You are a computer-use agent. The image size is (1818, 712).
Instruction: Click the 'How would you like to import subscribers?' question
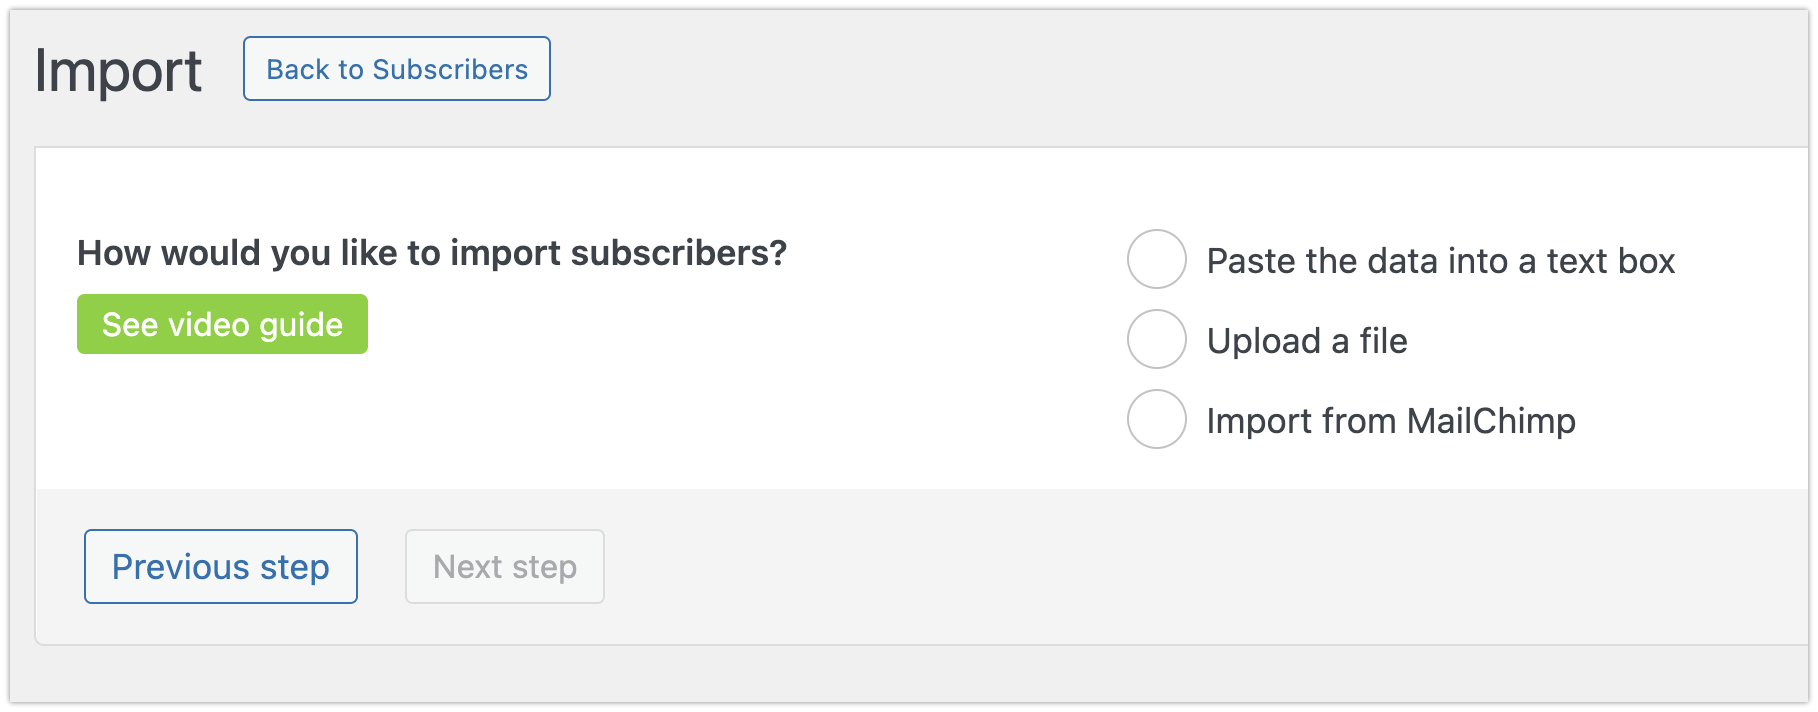431,253
